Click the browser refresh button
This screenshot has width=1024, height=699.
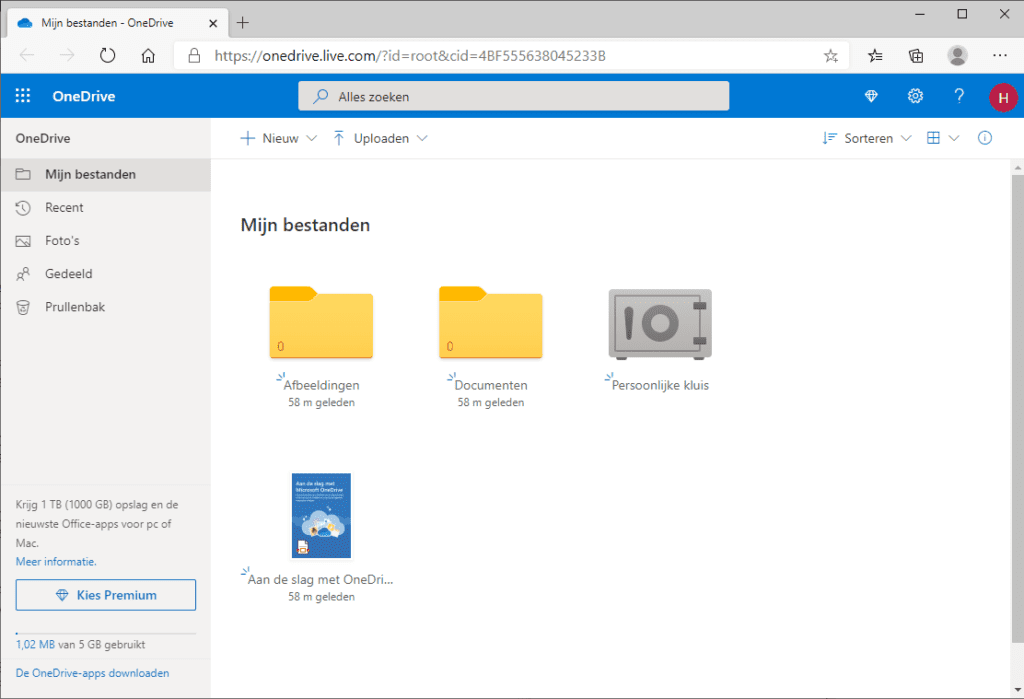pos(108,56)
